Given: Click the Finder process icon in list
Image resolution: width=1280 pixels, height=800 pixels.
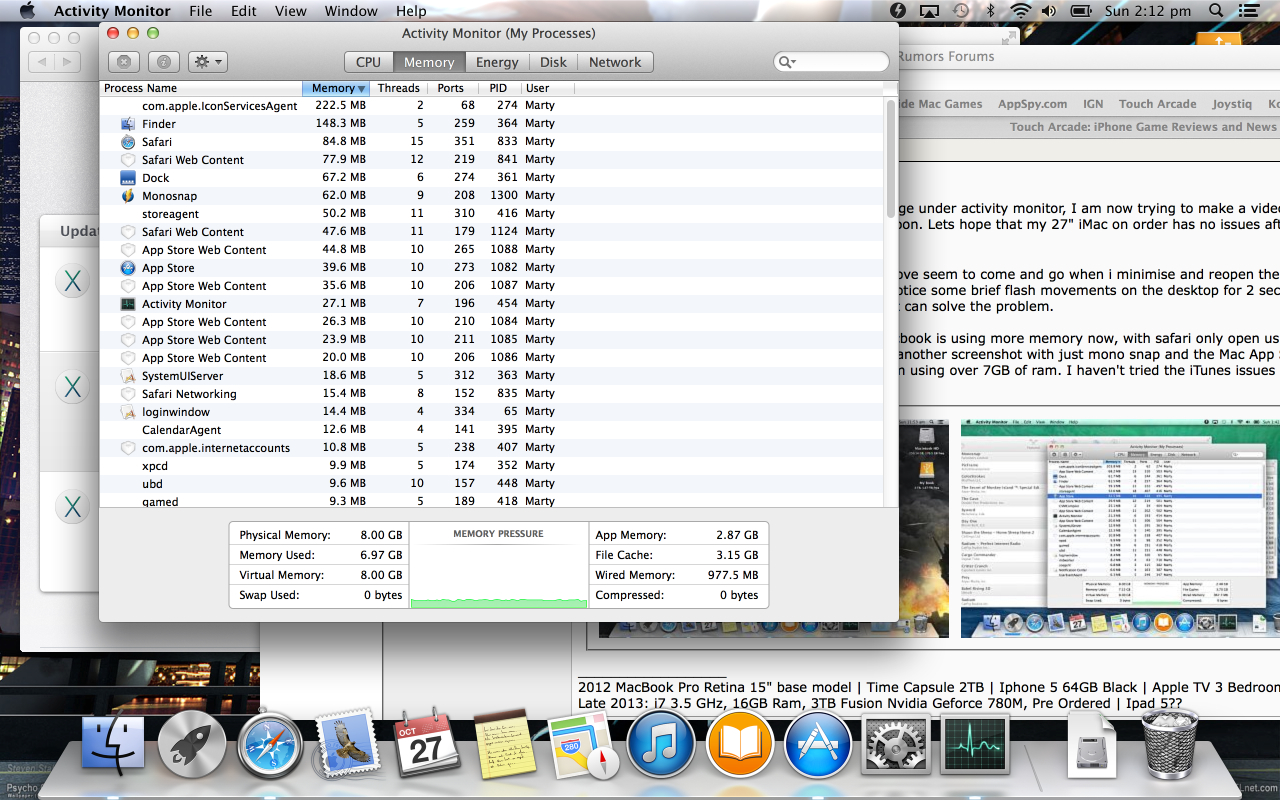Looking at the screenshot, I should (128, 124).
